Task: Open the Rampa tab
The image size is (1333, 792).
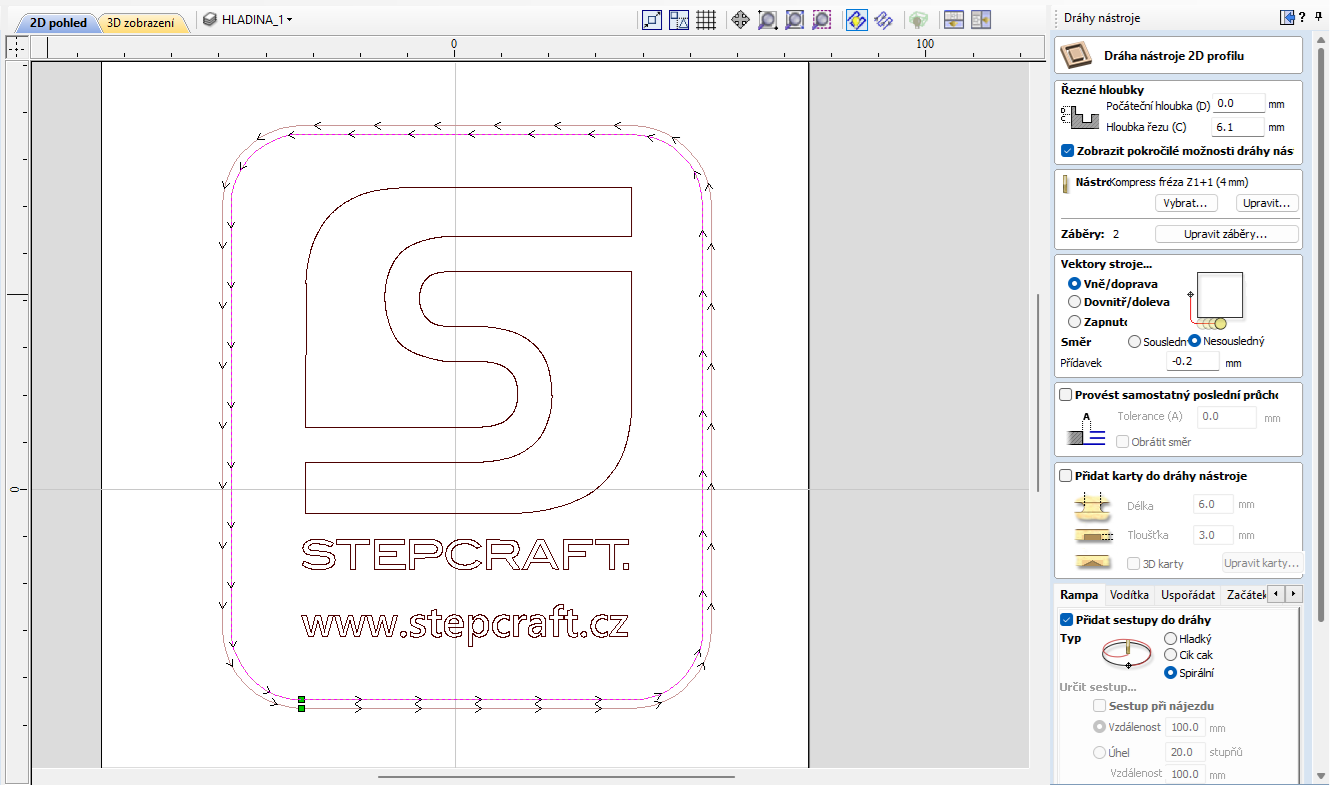Action: point(1079,595)
